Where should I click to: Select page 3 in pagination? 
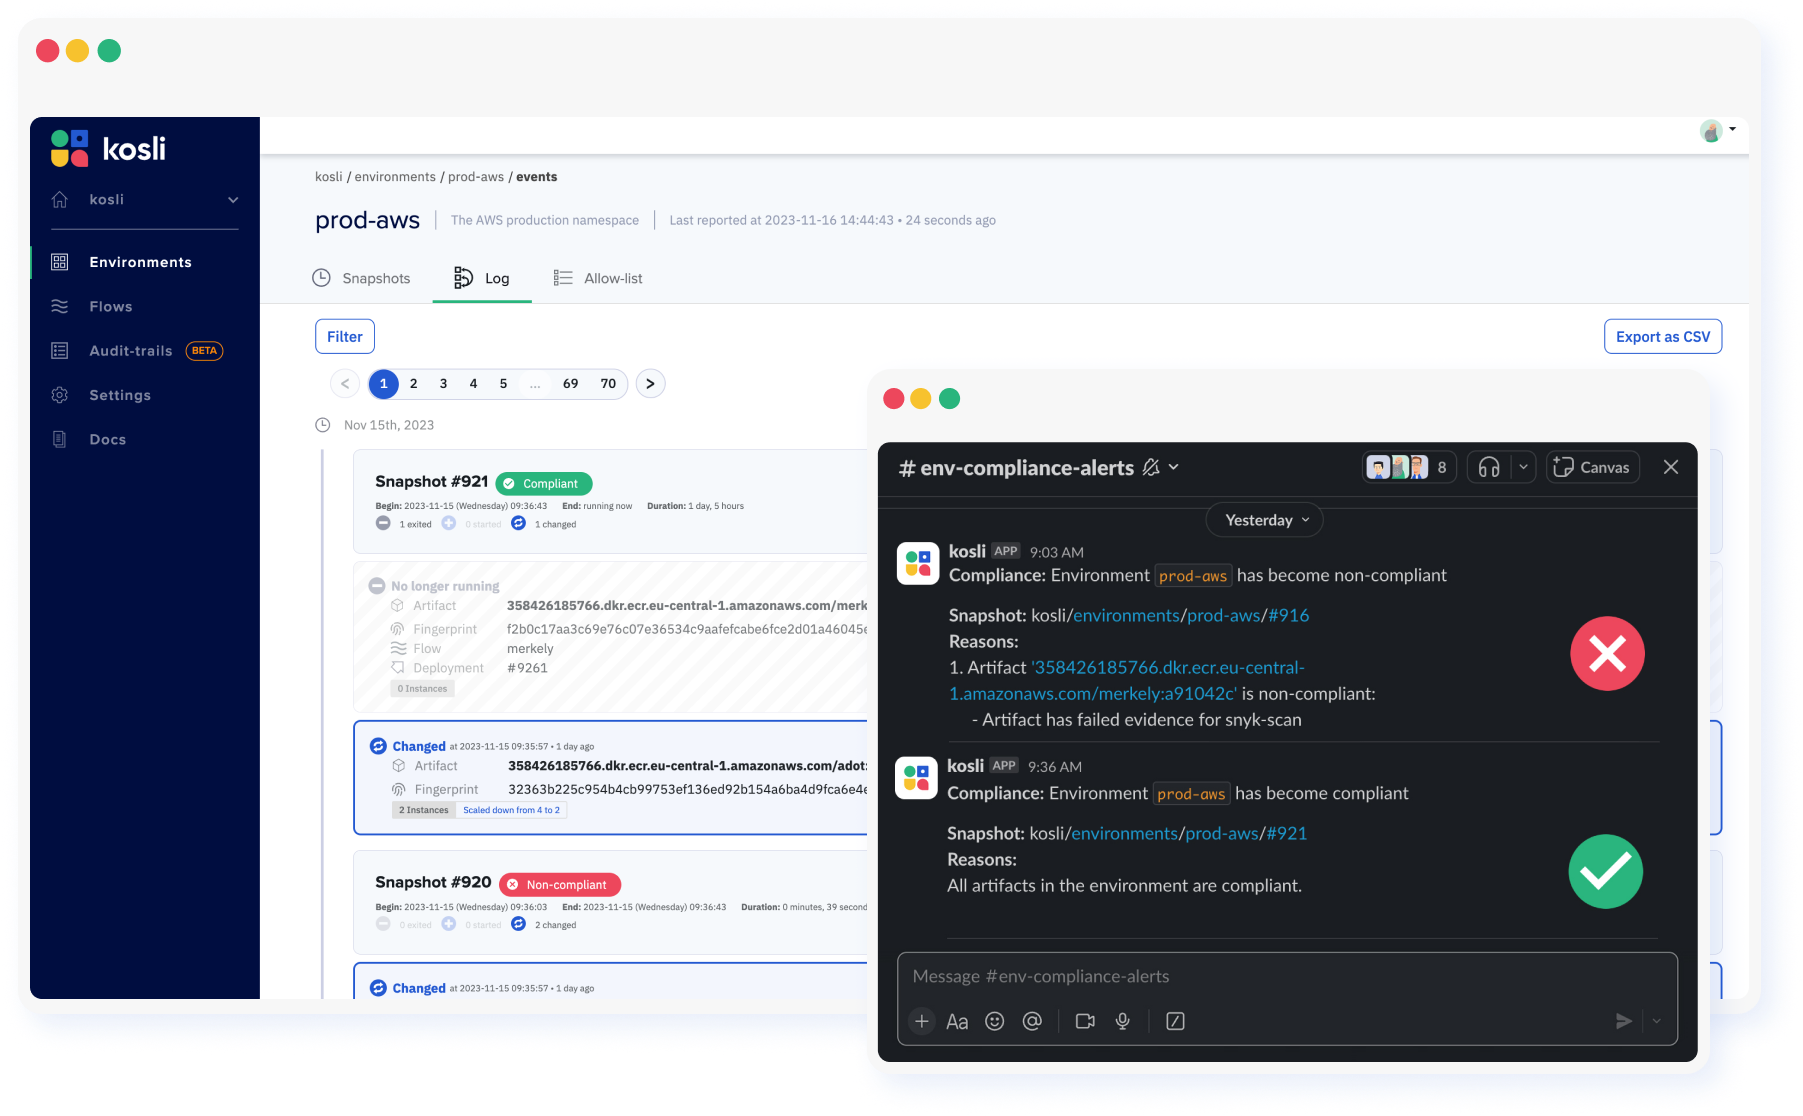click(x=444, y=384)
